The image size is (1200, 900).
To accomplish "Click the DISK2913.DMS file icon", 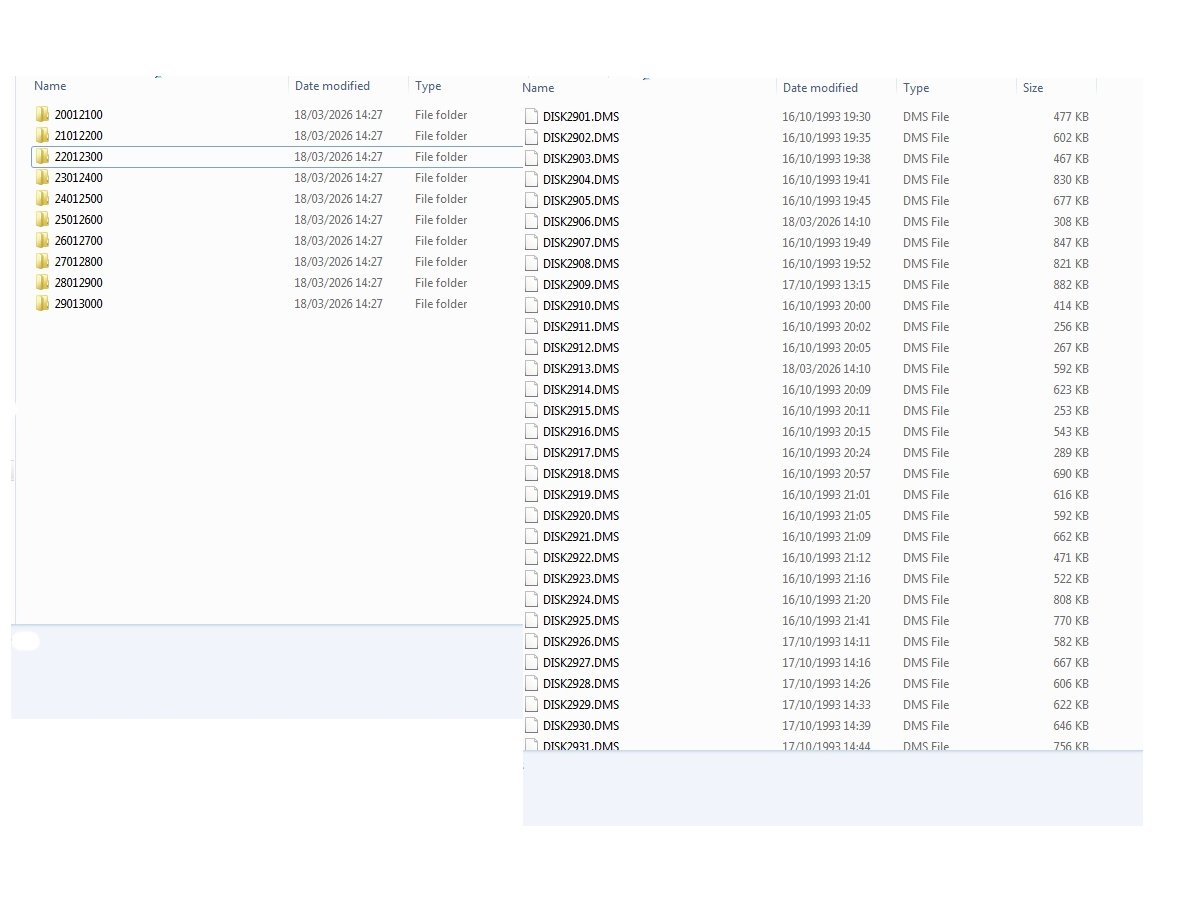I will (x=532, y=369).
